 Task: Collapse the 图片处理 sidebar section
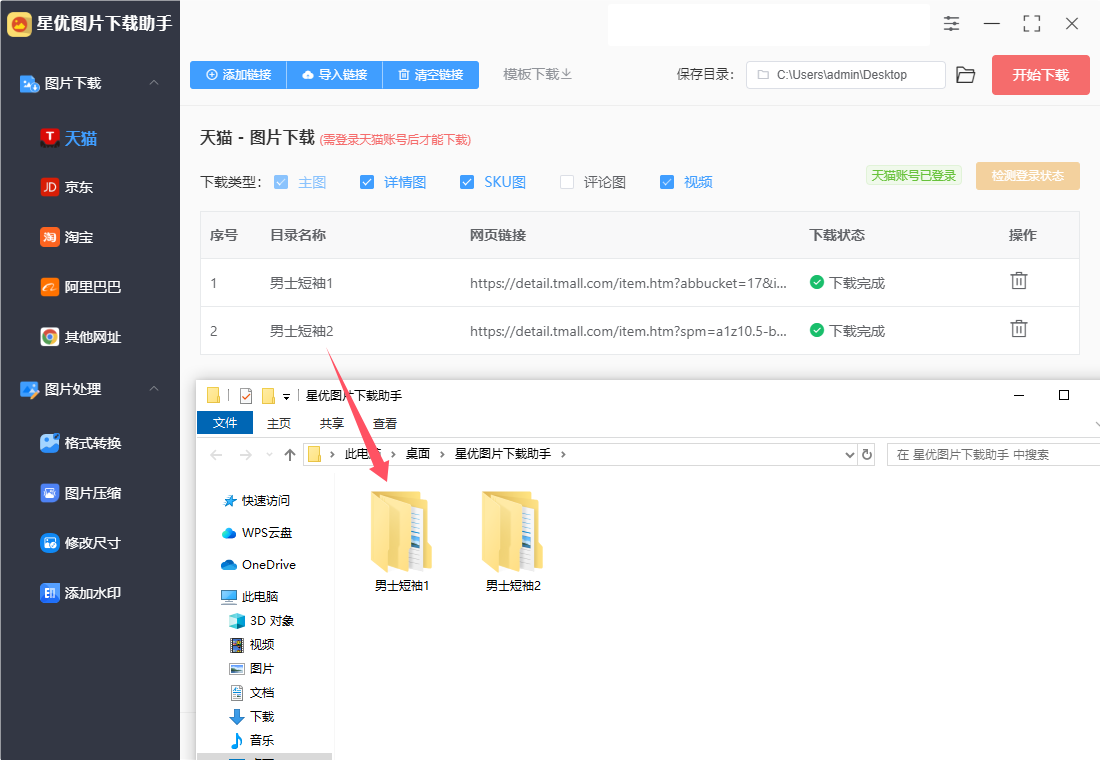coord(154,389)
